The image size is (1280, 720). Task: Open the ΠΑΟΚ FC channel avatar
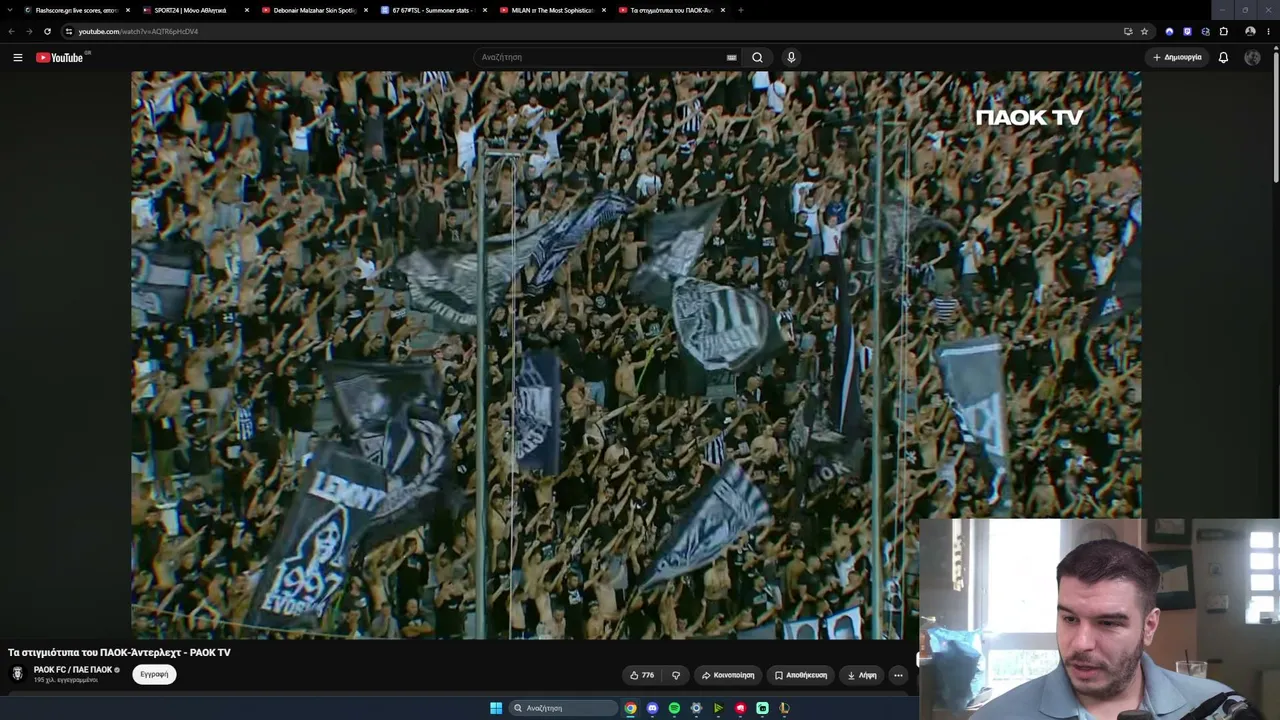point(17,673)
